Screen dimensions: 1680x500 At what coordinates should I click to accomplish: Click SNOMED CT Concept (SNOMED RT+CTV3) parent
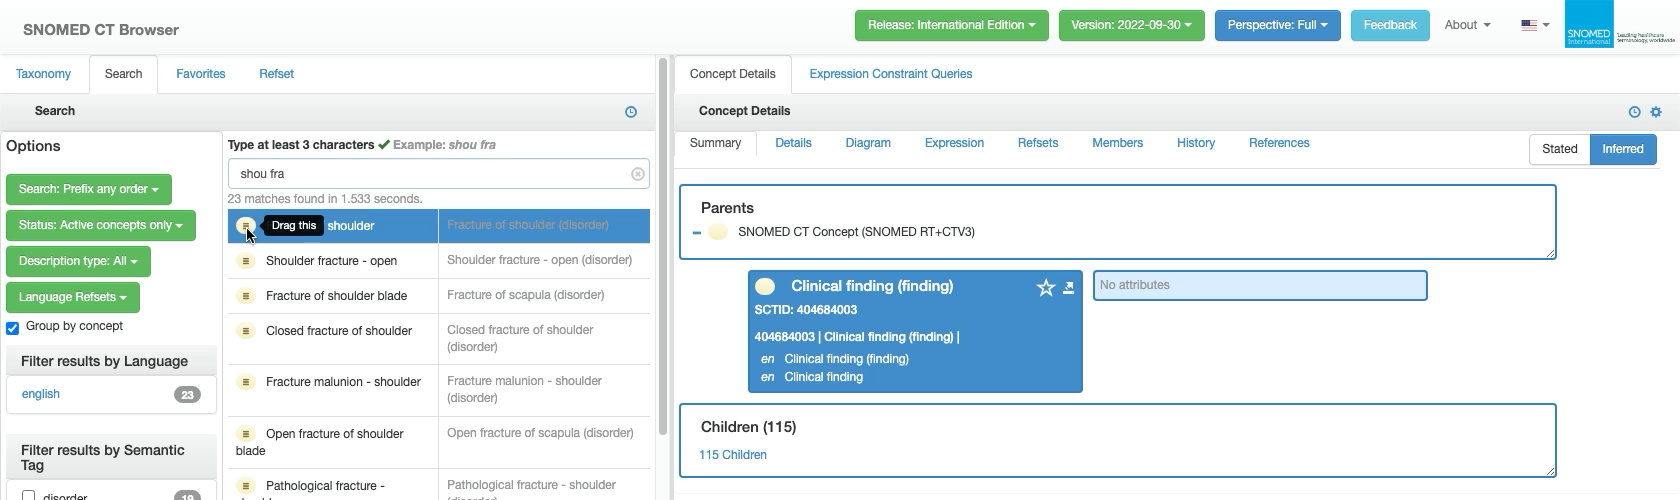856,232
